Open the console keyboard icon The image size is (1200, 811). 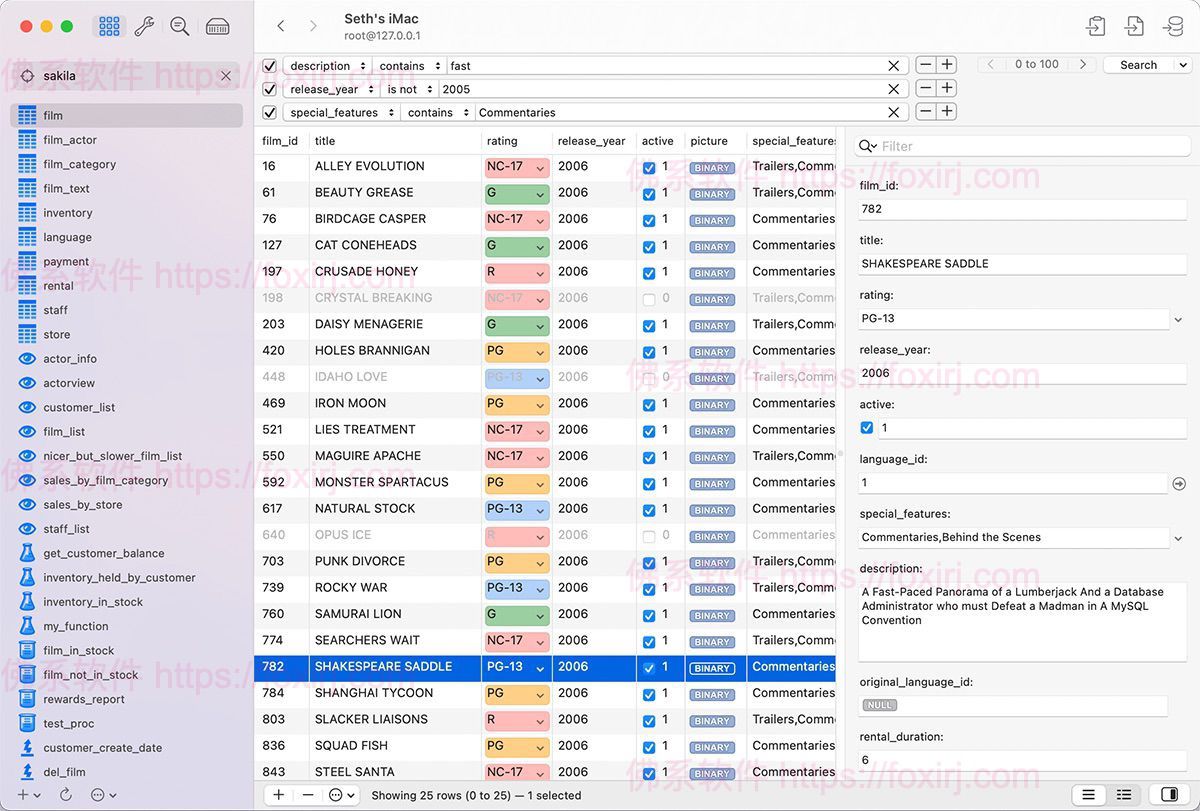(x=217, y=27)
